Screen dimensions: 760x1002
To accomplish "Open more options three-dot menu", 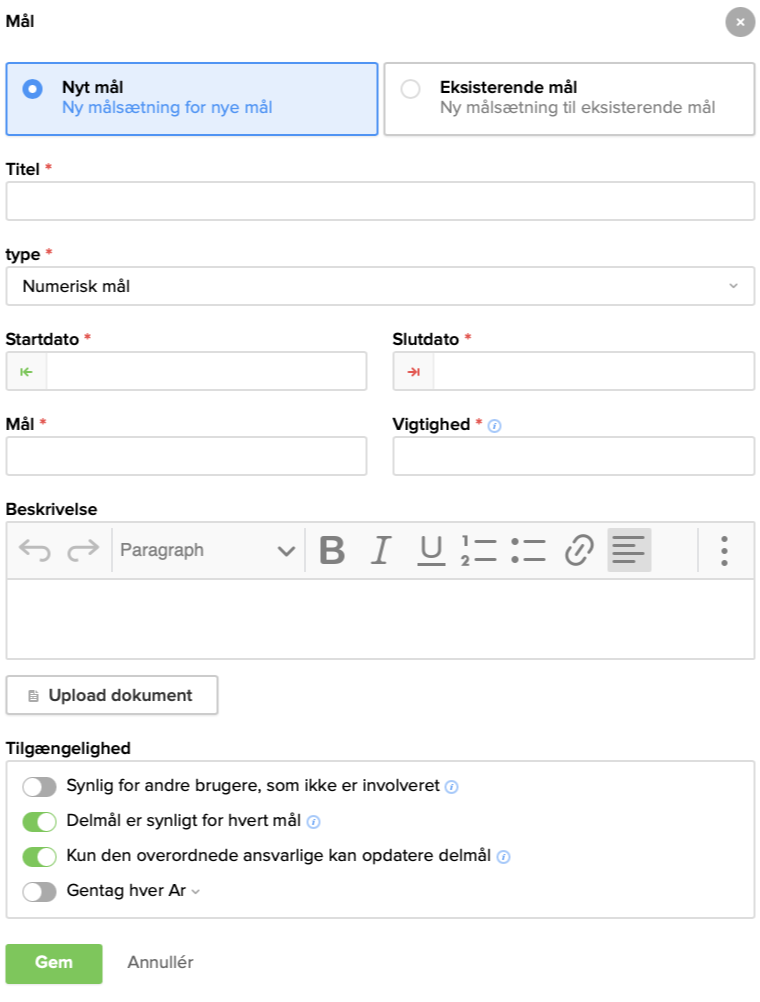I will coord(724,550).
